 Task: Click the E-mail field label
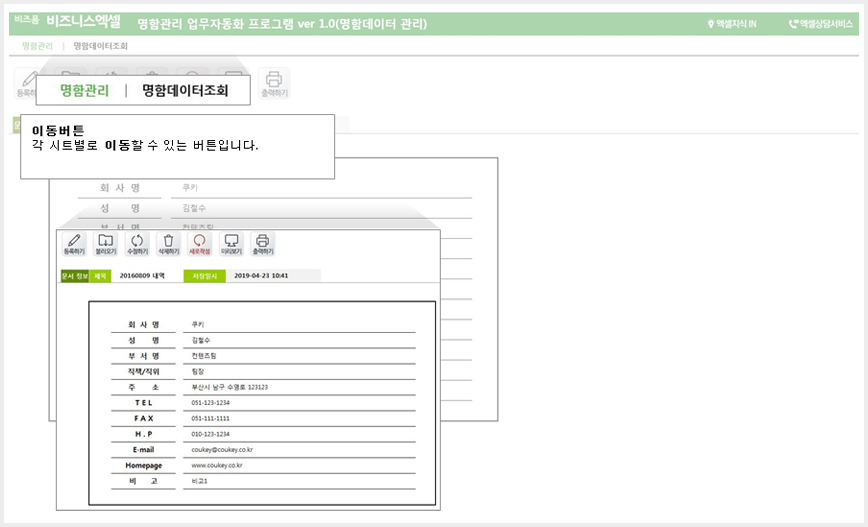click(143, 450)
